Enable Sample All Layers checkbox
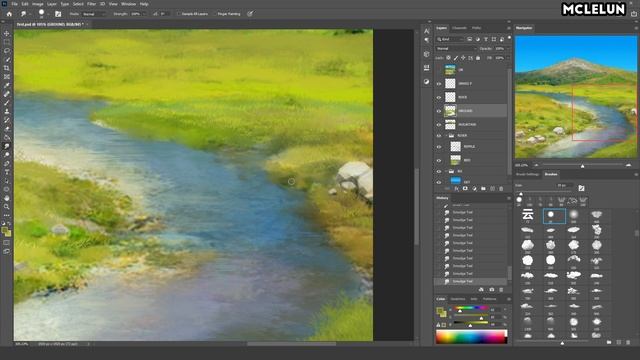Image resolution: width=640 pixels, height=360 pixels. coord(179,14)
